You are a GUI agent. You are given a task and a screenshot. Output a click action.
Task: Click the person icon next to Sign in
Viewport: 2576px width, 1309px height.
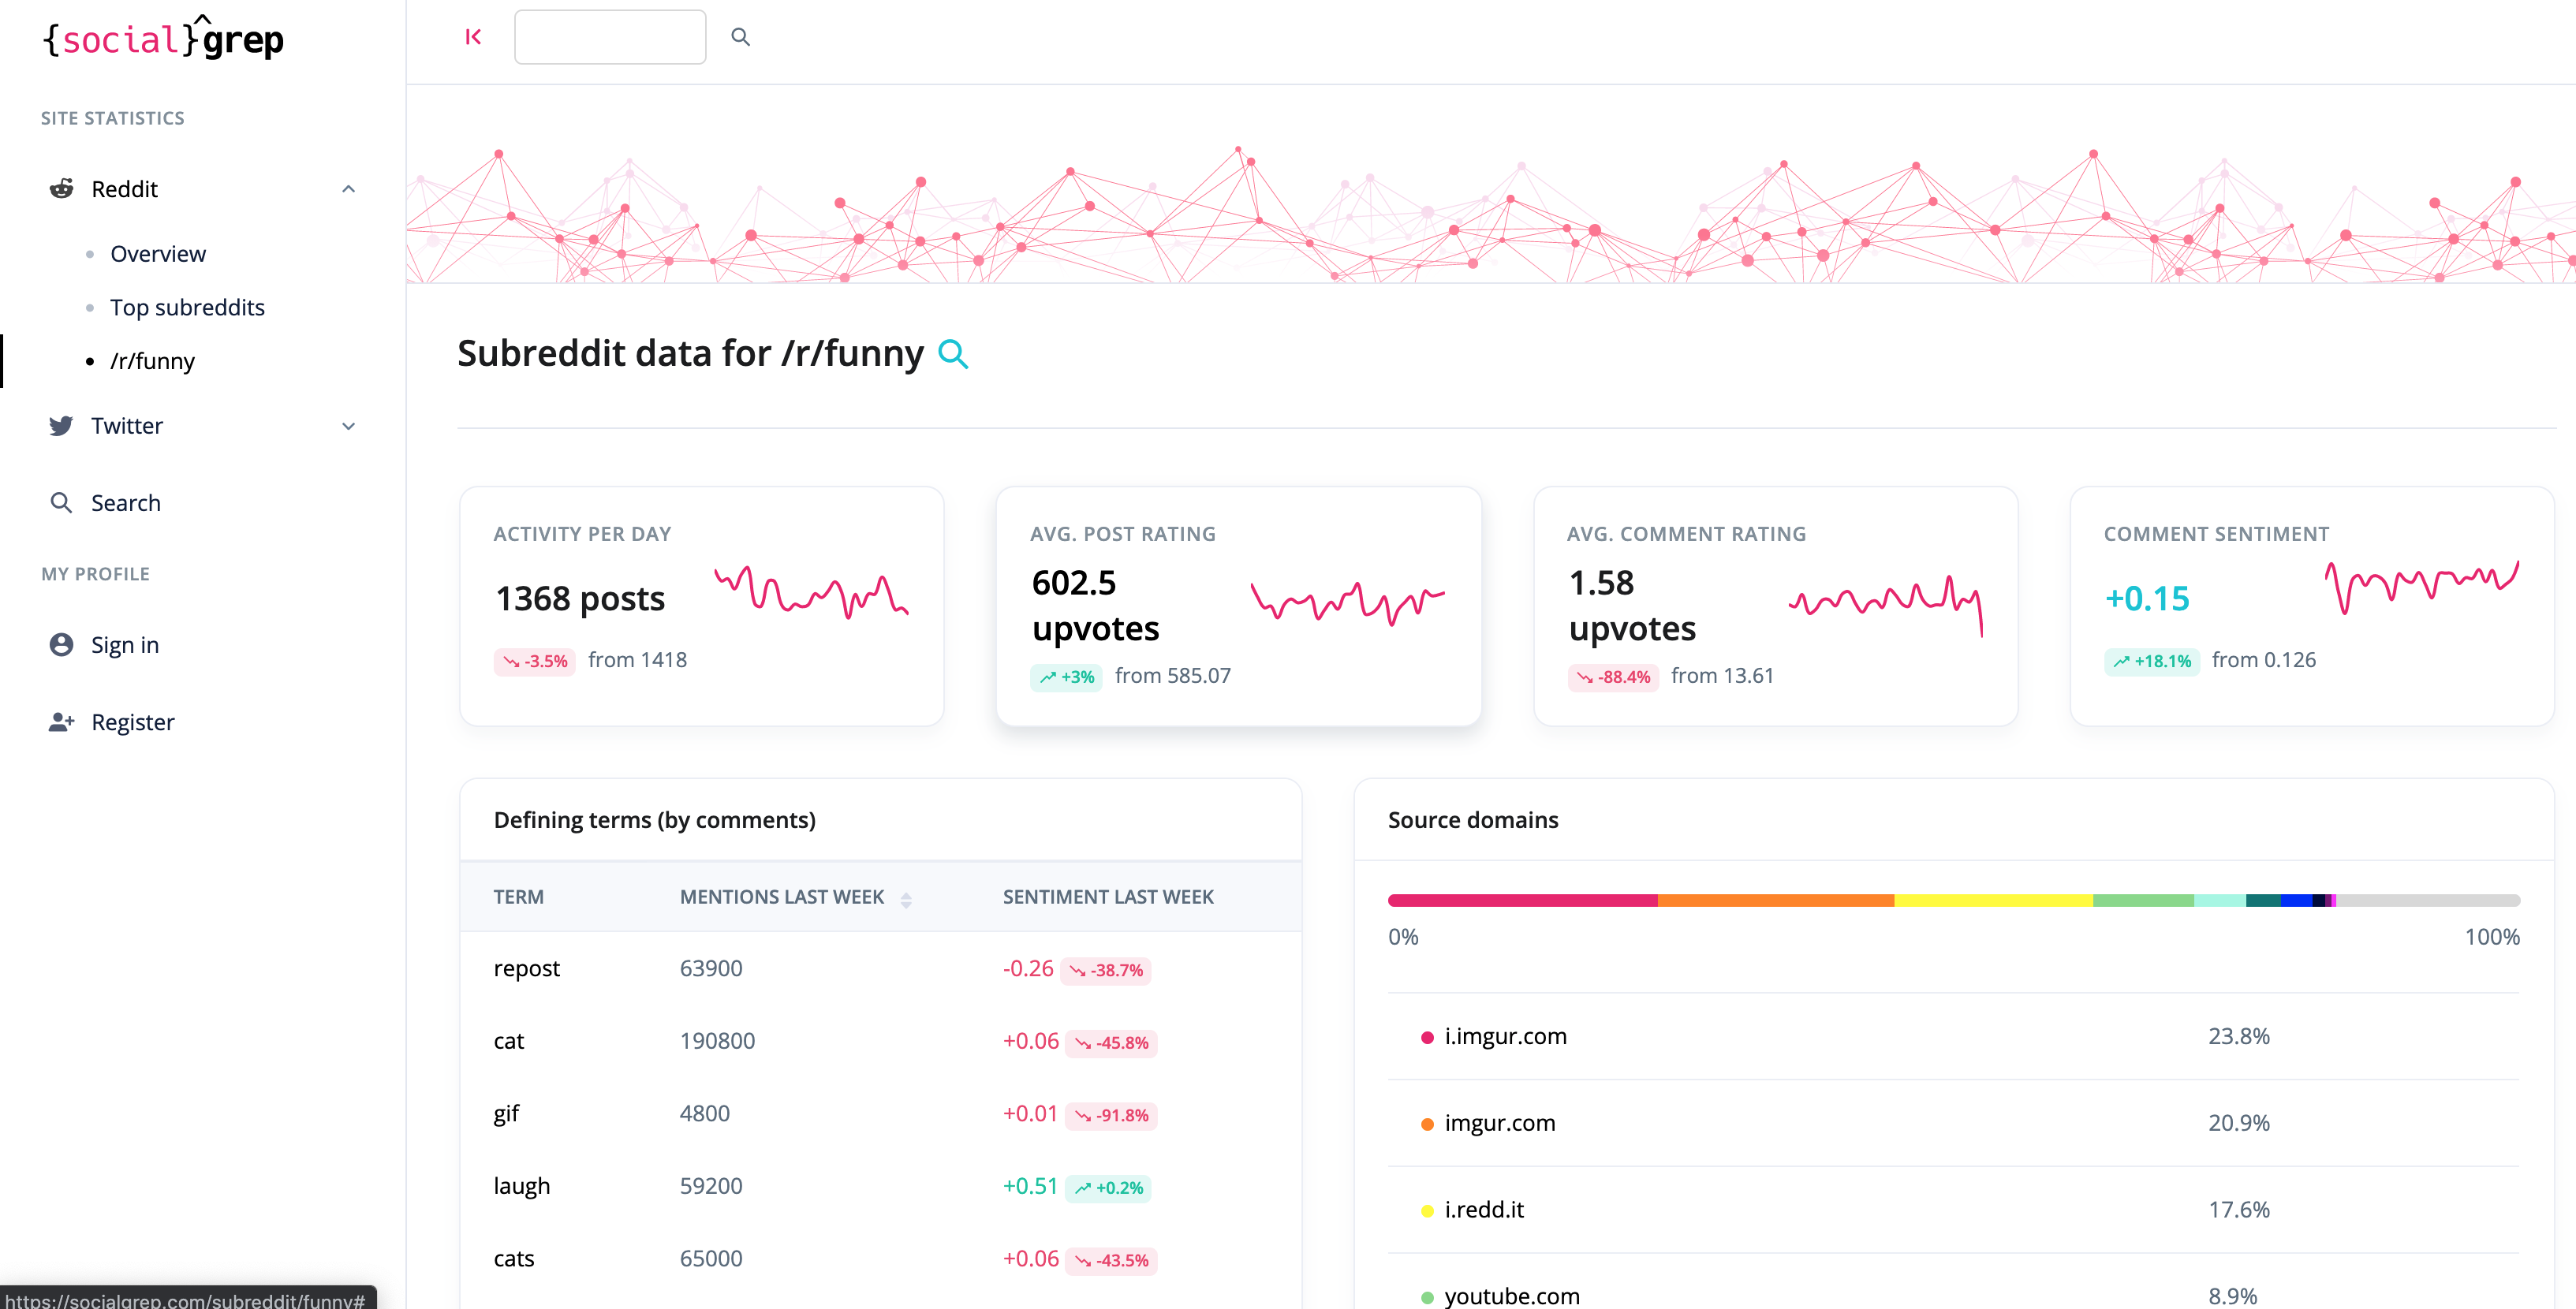coord(61,645)
